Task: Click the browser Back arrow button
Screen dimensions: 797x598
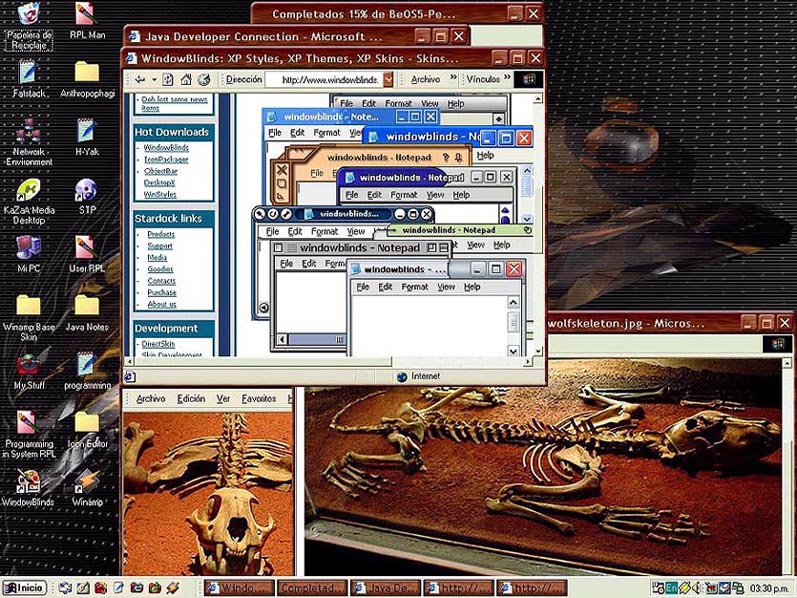Action: click(140, 80)
